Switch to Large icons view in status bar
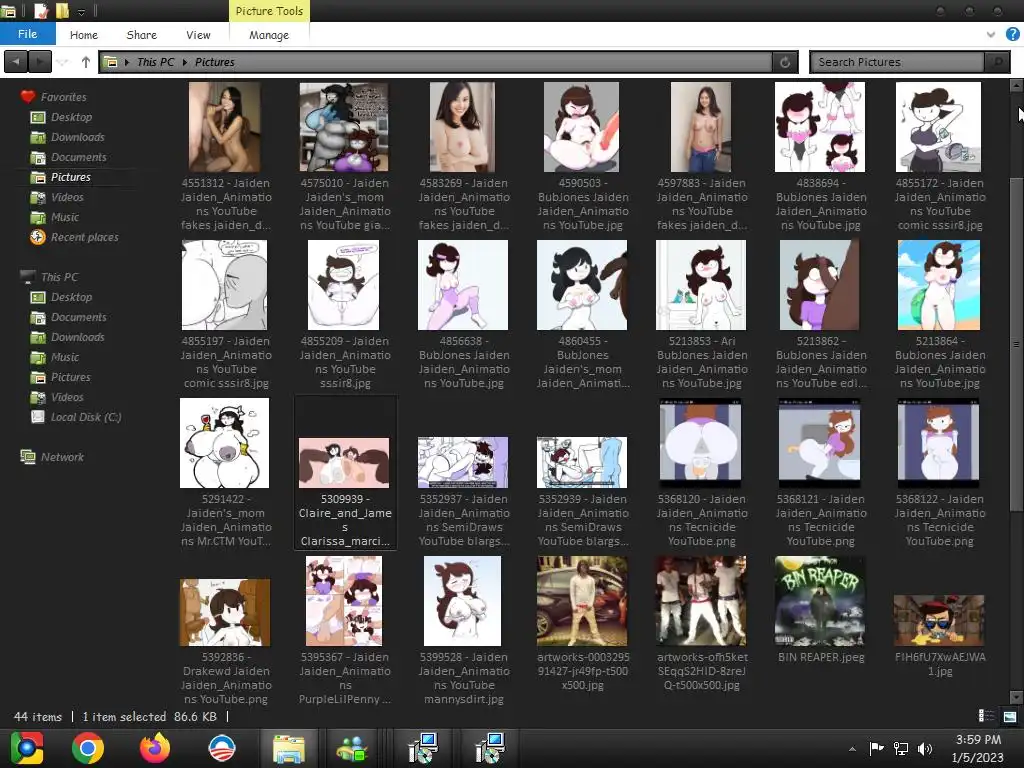The width and height of the screenshot is (1024, 768). coord(1010,716)
